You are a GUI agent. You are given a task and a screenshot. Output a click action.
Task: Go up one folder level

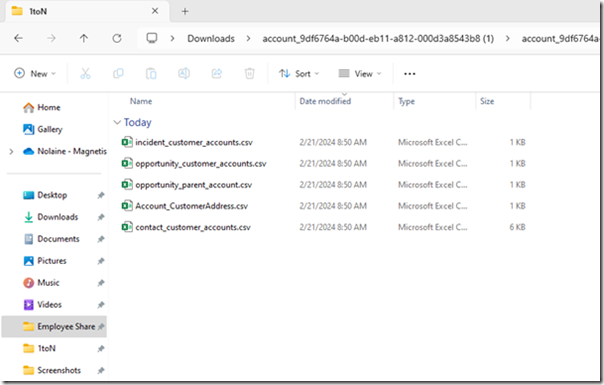pos(84,38)
